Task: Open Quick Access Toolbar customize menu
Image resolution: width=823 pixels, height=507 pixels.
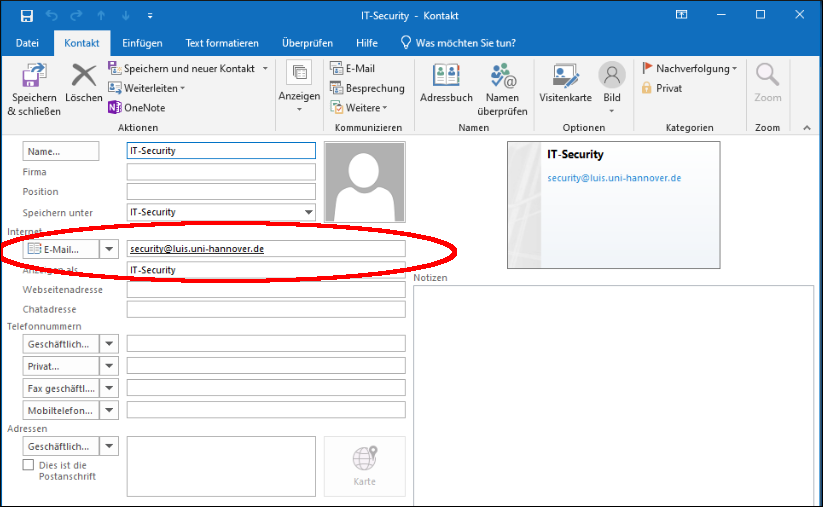Action: point(150,16)
